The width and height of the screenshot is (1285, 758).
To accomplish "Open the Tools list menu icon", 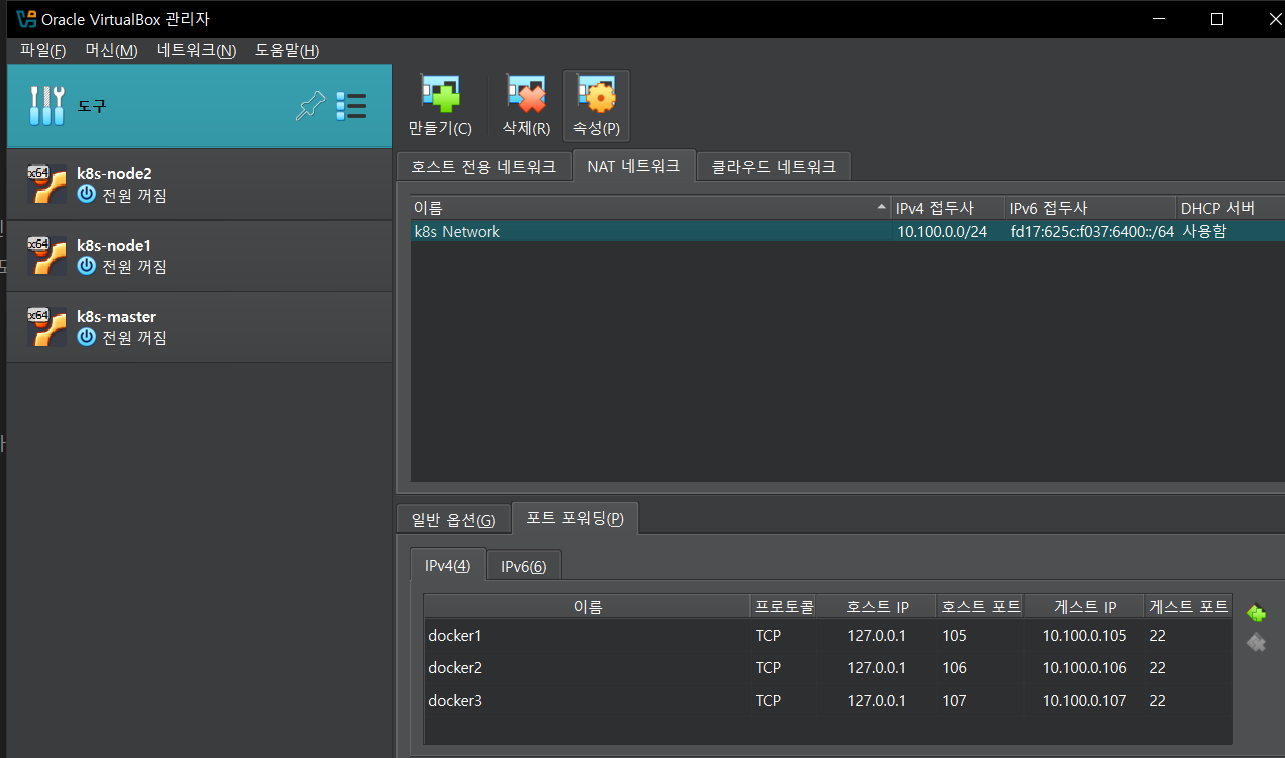I will 351,106.
